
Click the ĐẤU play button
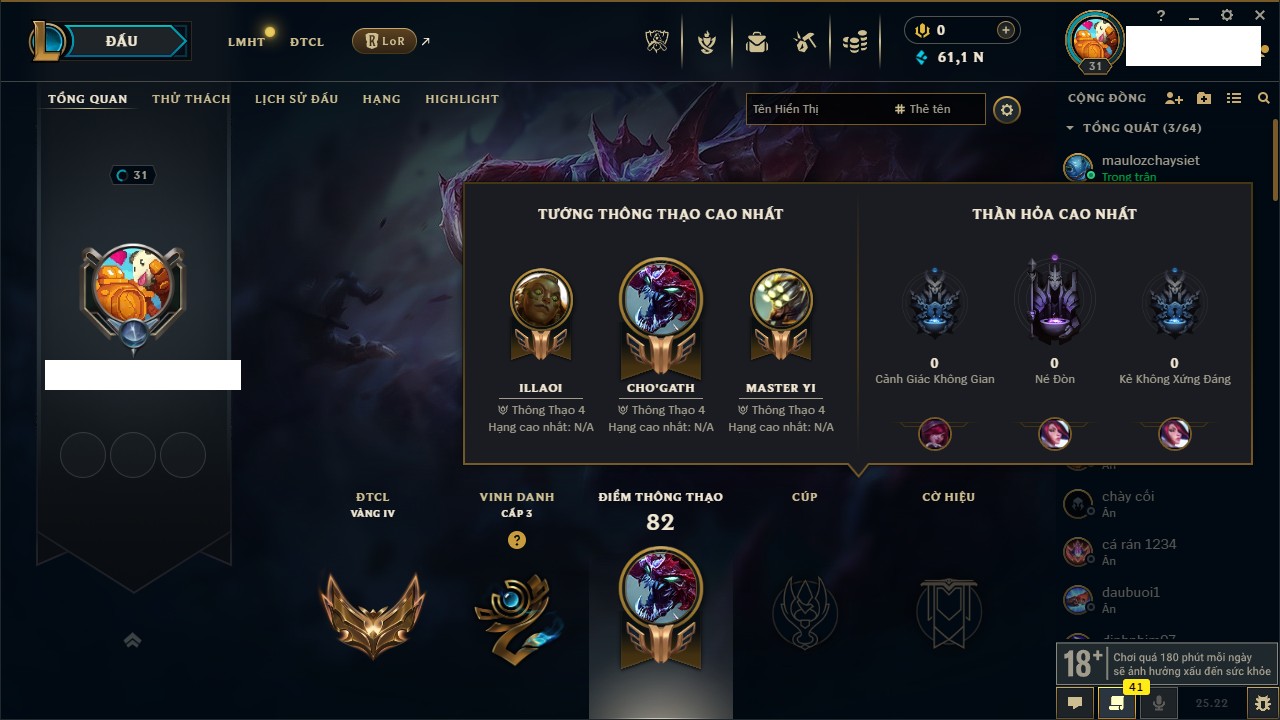[x=122, y=41]
